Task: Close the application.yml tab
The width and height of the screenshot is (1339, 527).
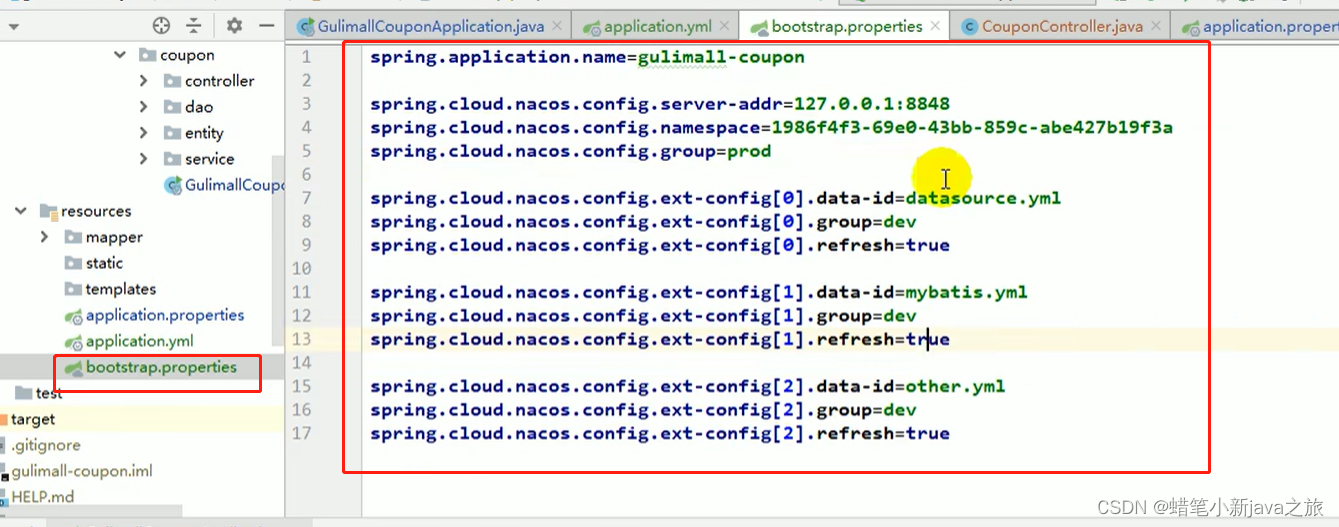Action: [725, 27]
